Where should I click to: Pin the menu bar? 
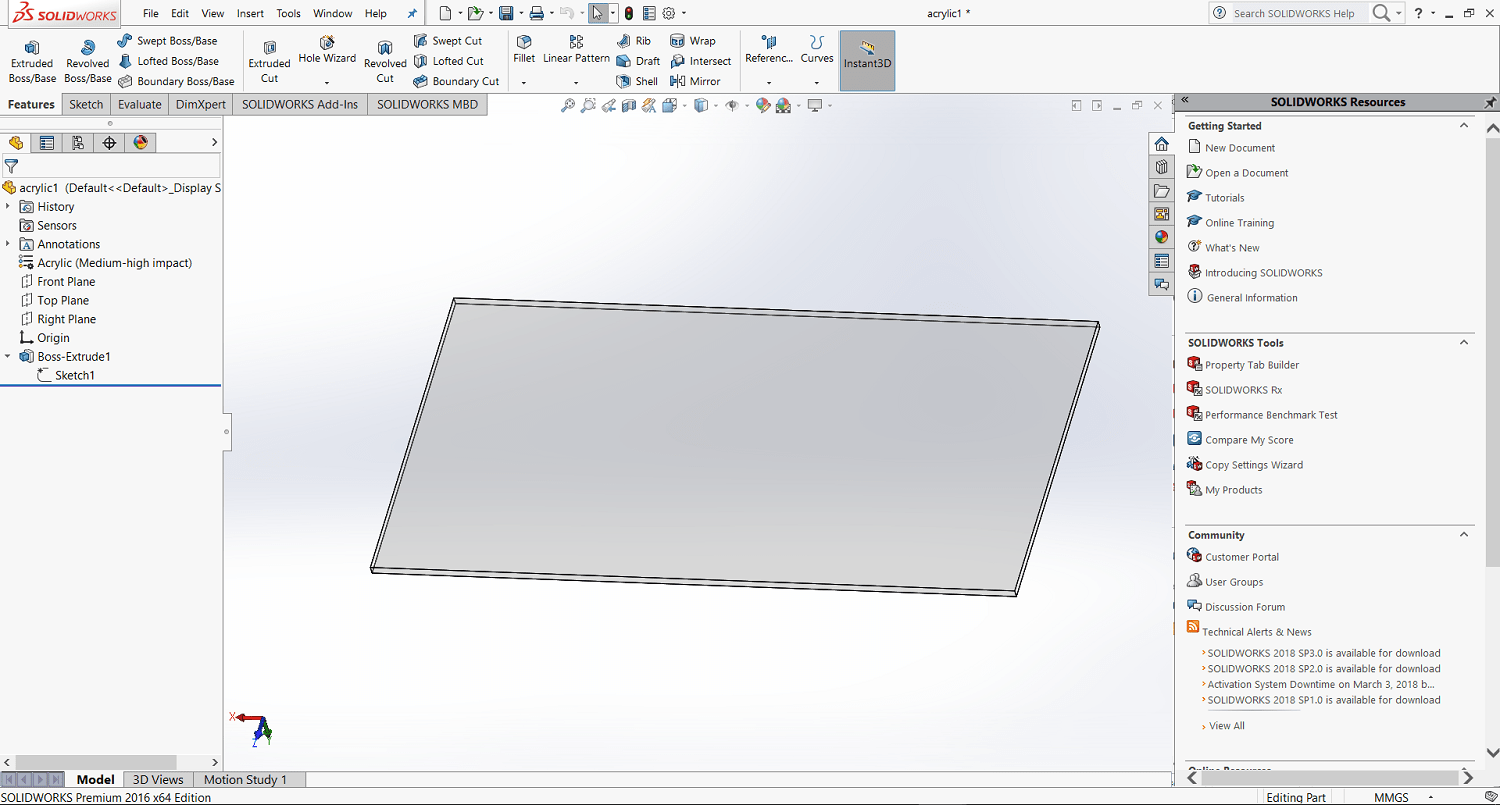pyautogui.click(x=412, y=14)
